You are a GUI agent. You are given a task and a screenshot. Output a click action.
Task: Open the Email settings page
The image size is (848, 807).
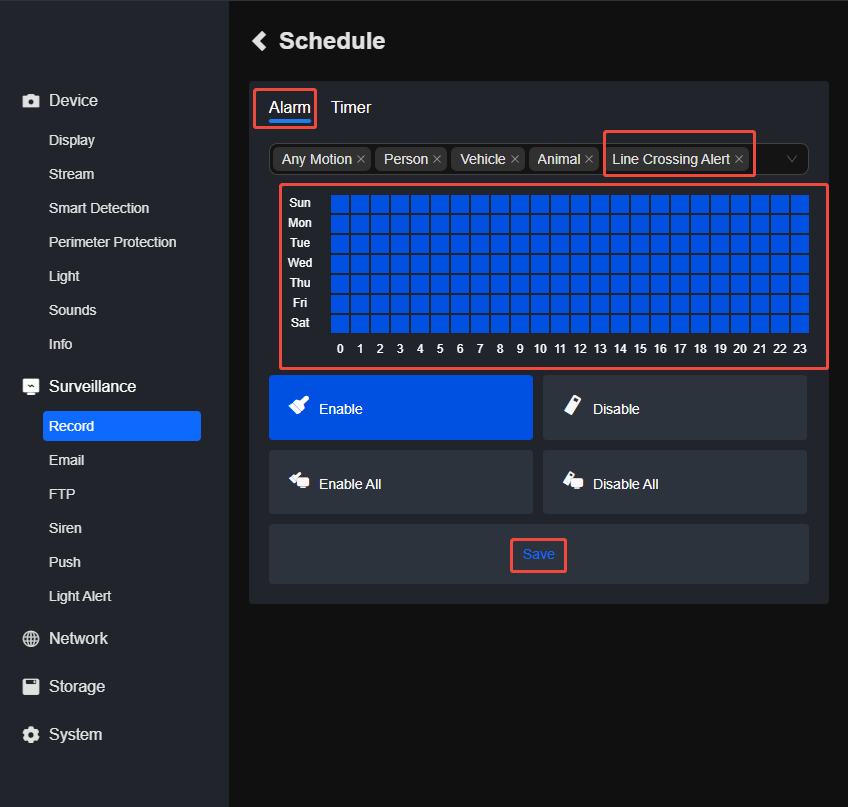click(x=67, y=460)
